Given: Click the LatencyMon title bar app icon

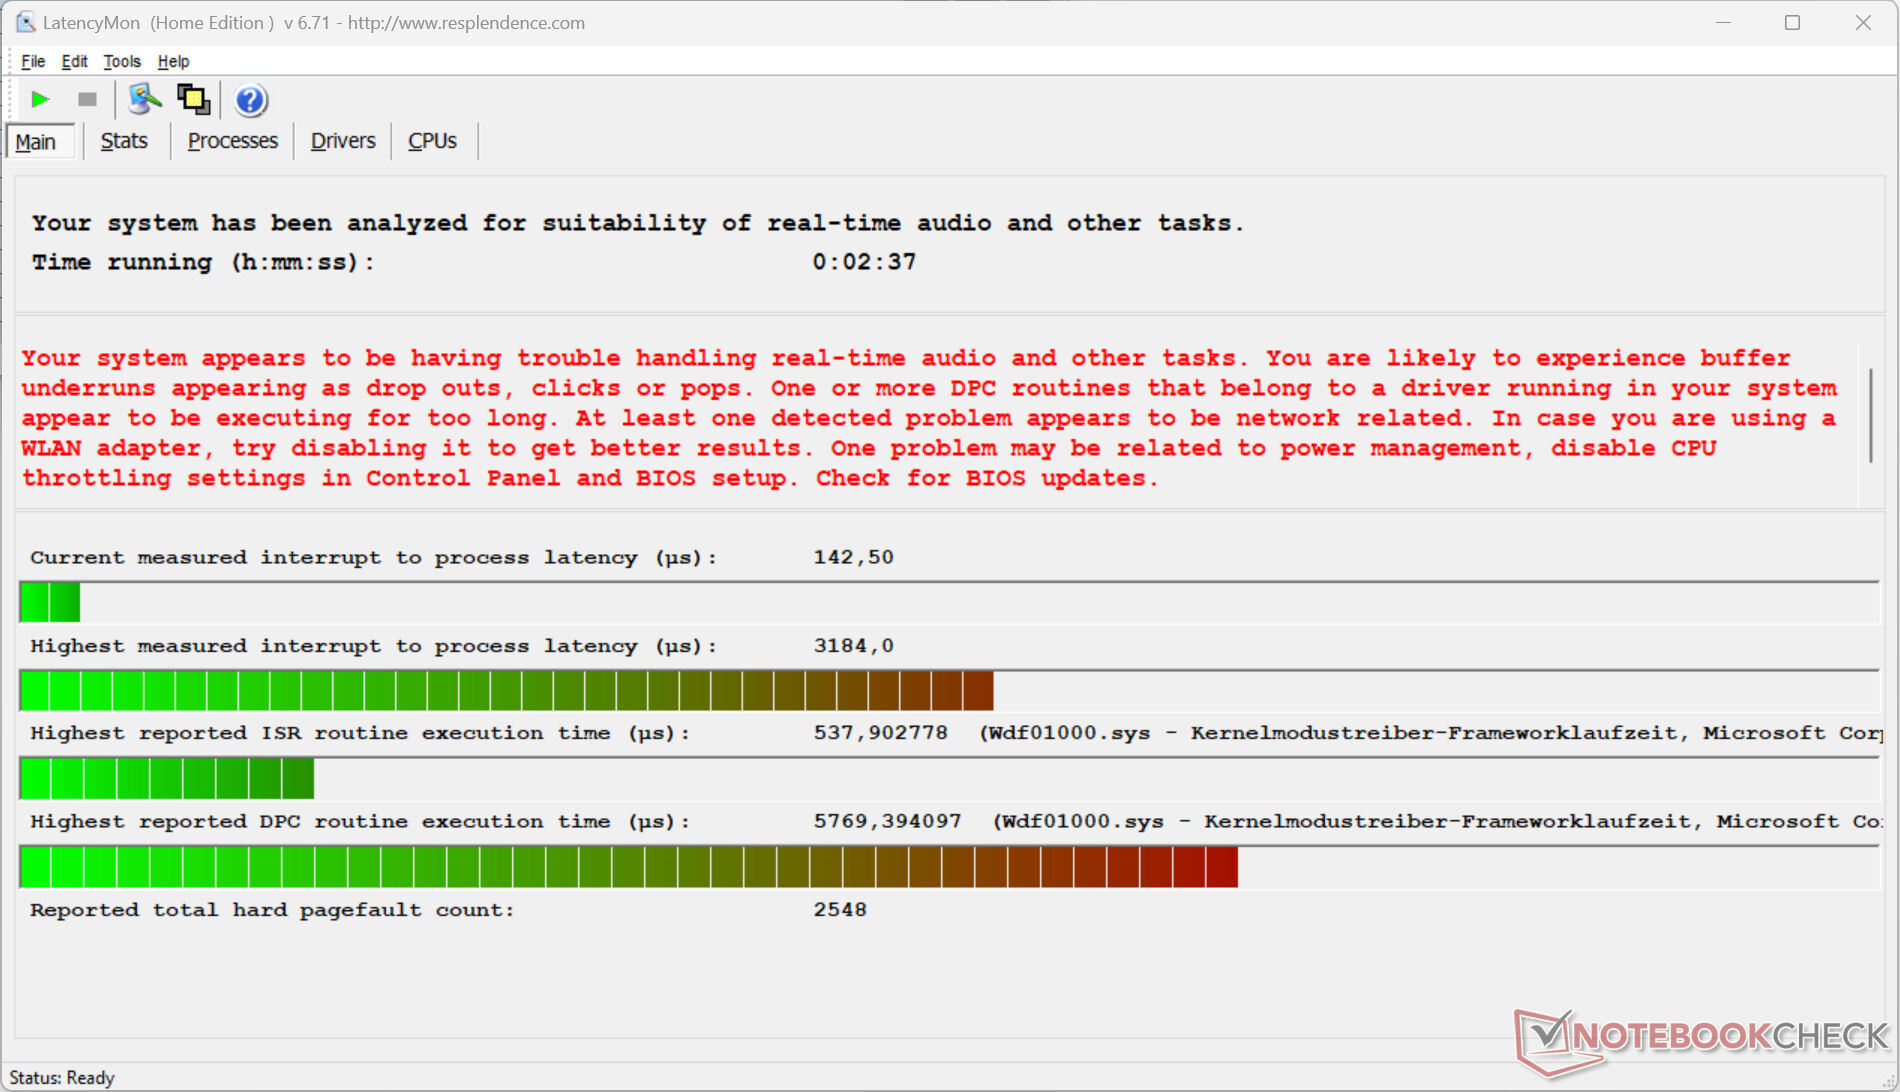Looking at the screenshot, I should point(25,22).
